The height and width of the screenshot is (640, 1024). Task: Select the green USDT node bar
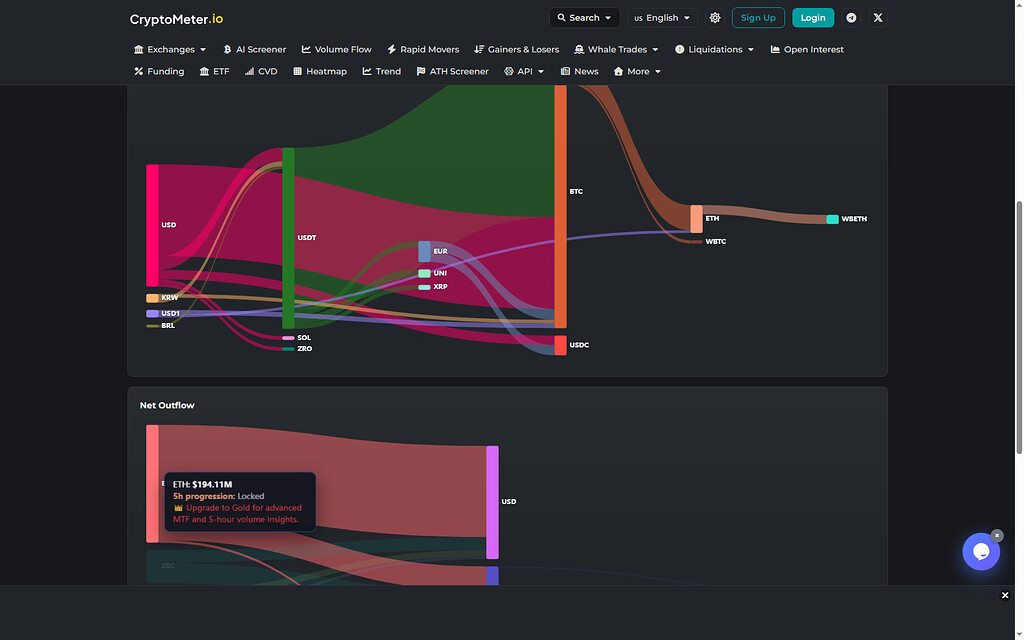click(x=288, y=238)
